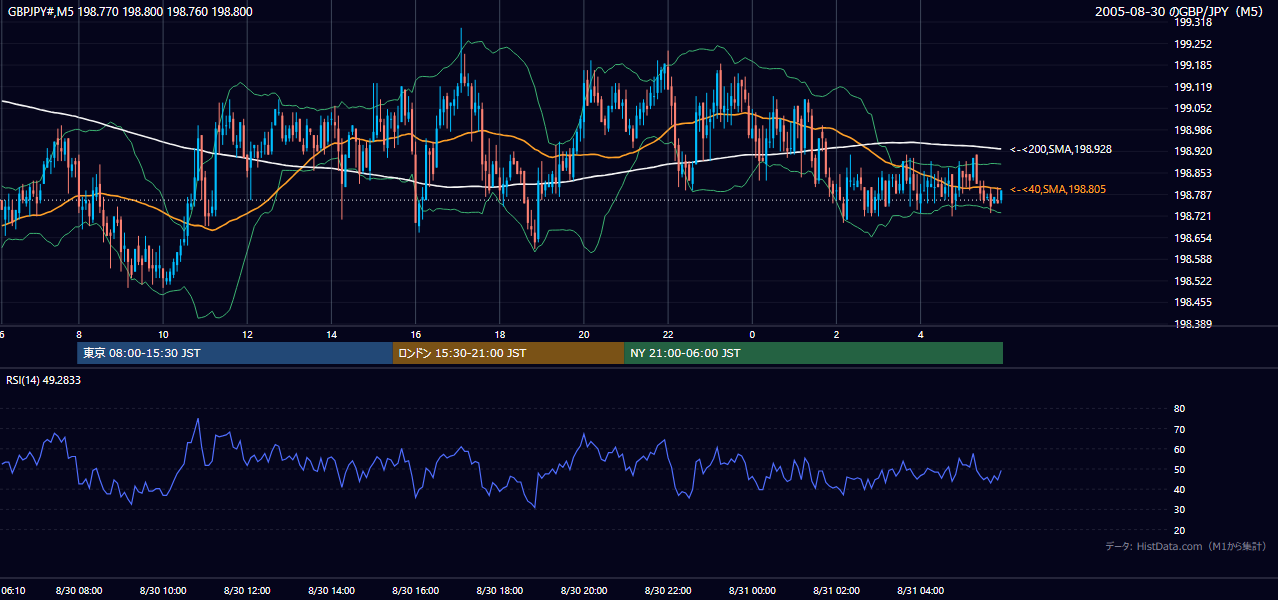This screenshot has height=600, width=1278.
Task: Click the 8/30 10:00 time label
Action: 162,591
